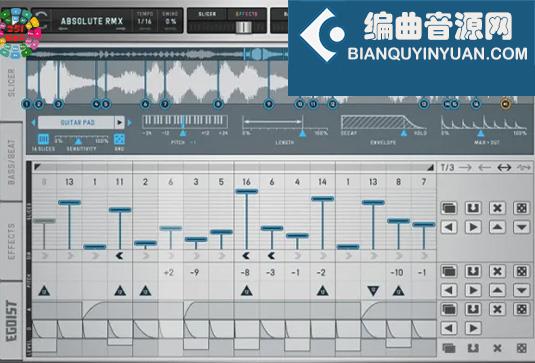Clear the attack/decay envelope row
The width and height of the screenshot is (535, 363).
[x=497, y=309]
